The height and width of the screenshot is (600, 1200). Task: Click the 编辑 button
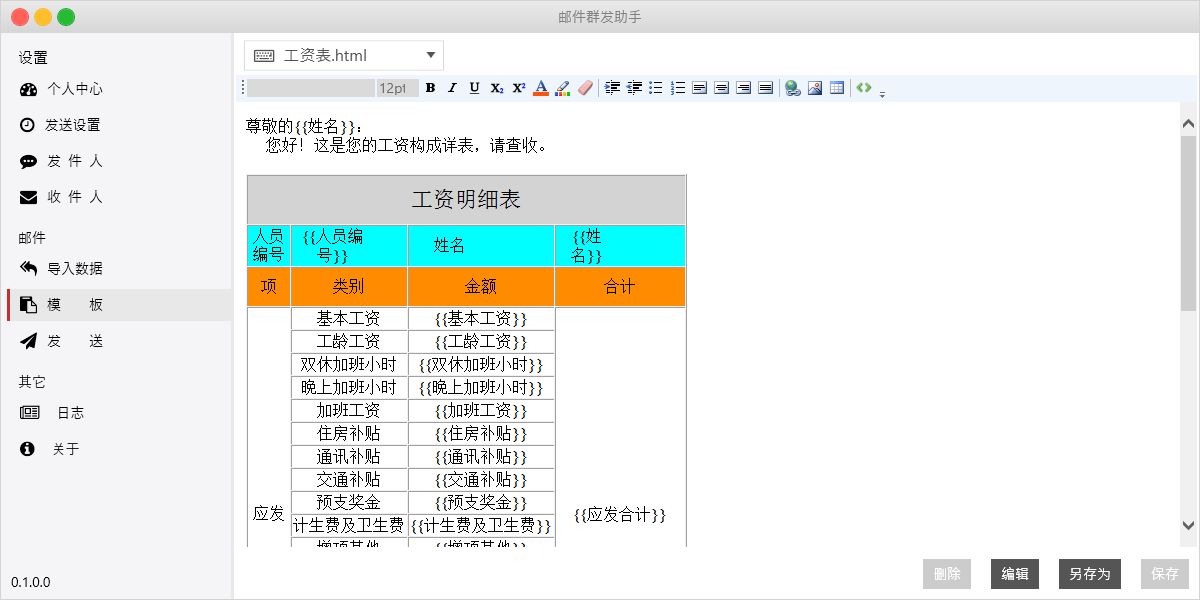[x=1015, y=574]
